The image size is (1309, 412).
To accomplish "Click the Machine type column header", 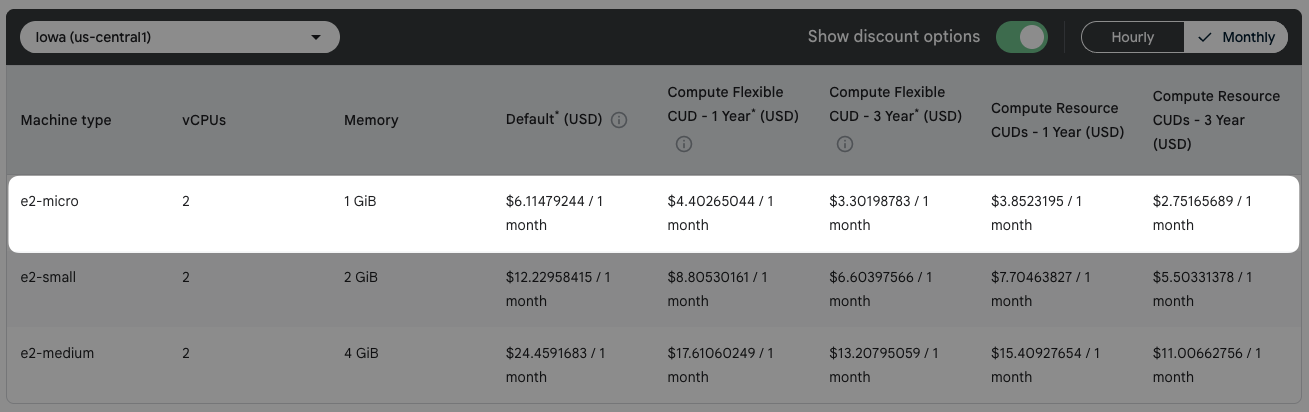I will pos(66,120).
